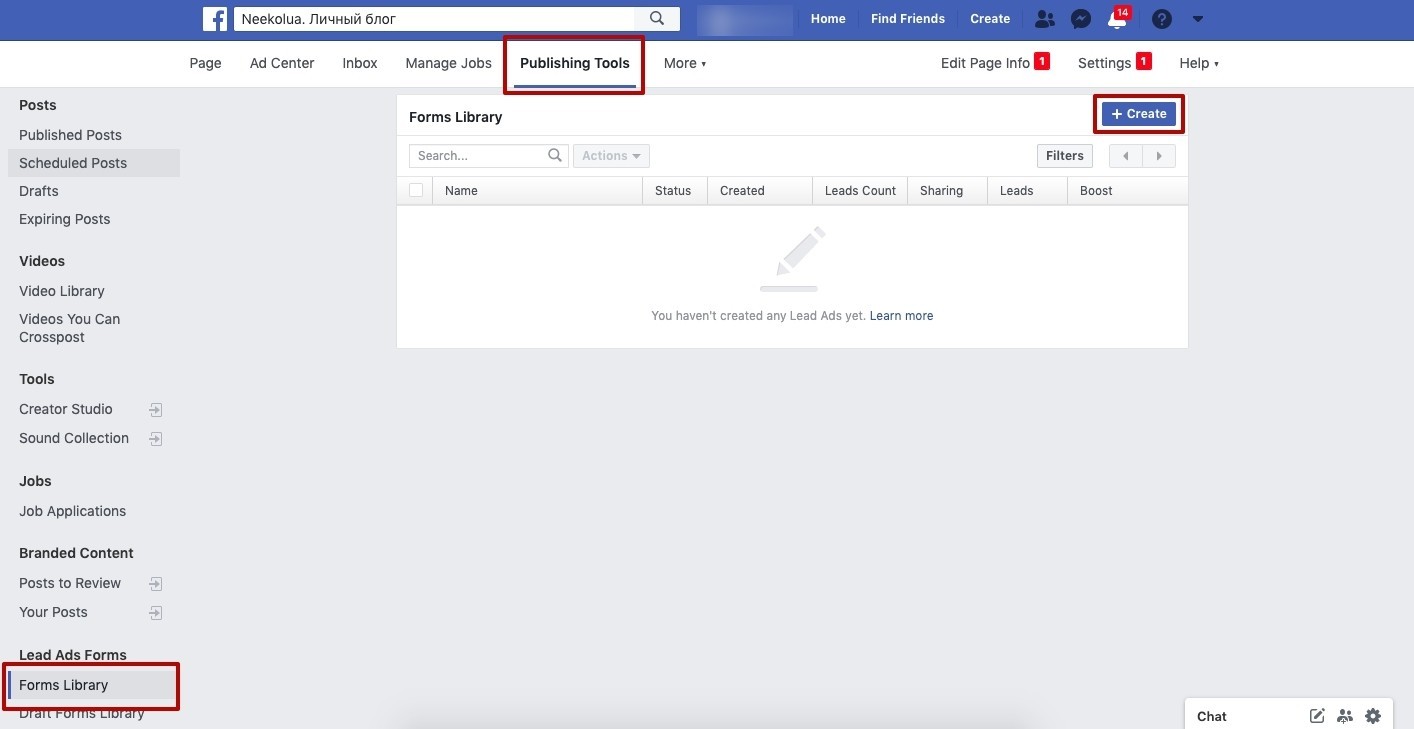This screenshot has height=729, width=1414.
Task: Open Creator Studio external link icon
Action: coord(155,410)
